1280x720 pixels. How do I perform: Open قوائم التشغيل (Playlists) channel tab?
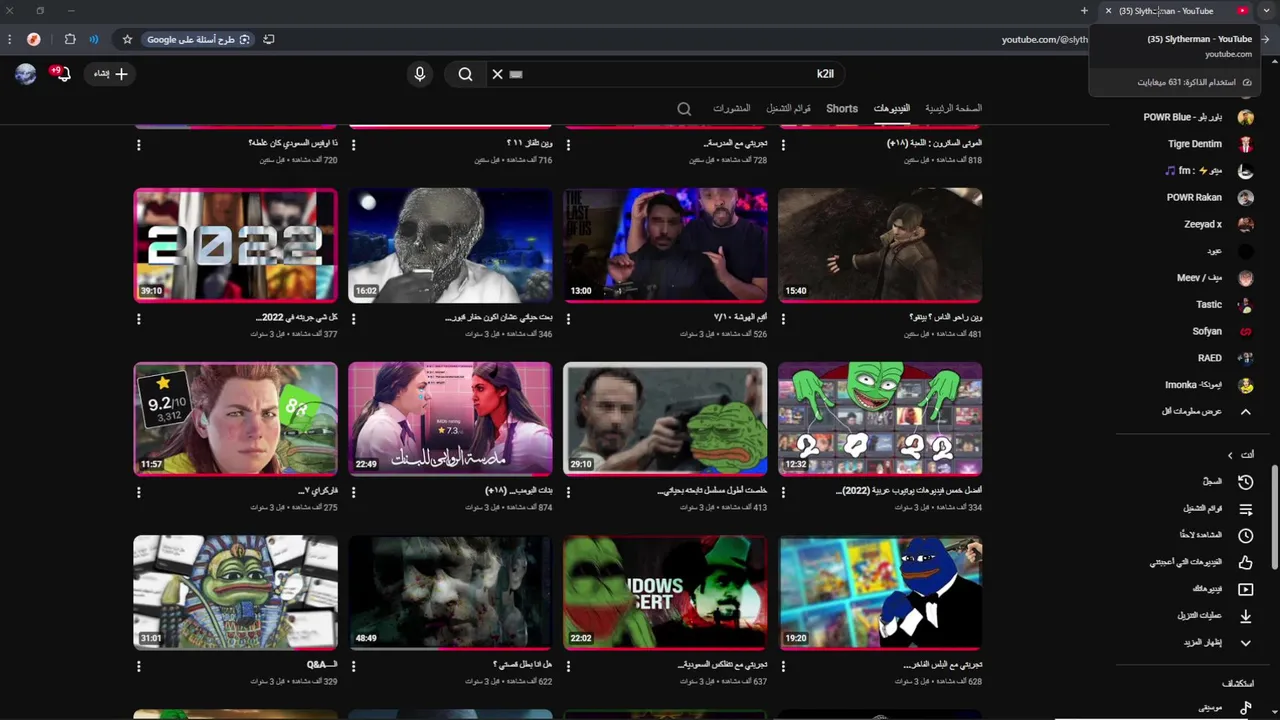(x=789, y=108)
